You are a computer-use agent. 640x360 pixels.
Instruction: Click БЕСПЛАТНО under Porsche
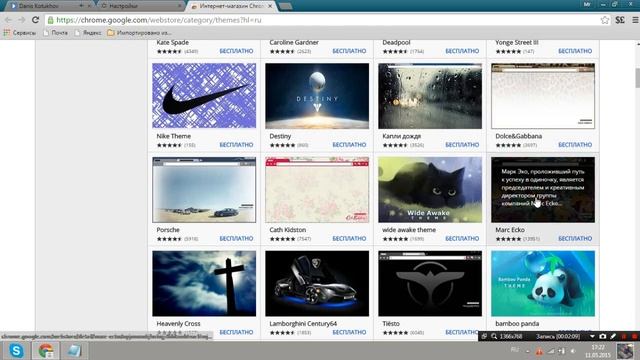pyautogui.click(x=236, y=239)
